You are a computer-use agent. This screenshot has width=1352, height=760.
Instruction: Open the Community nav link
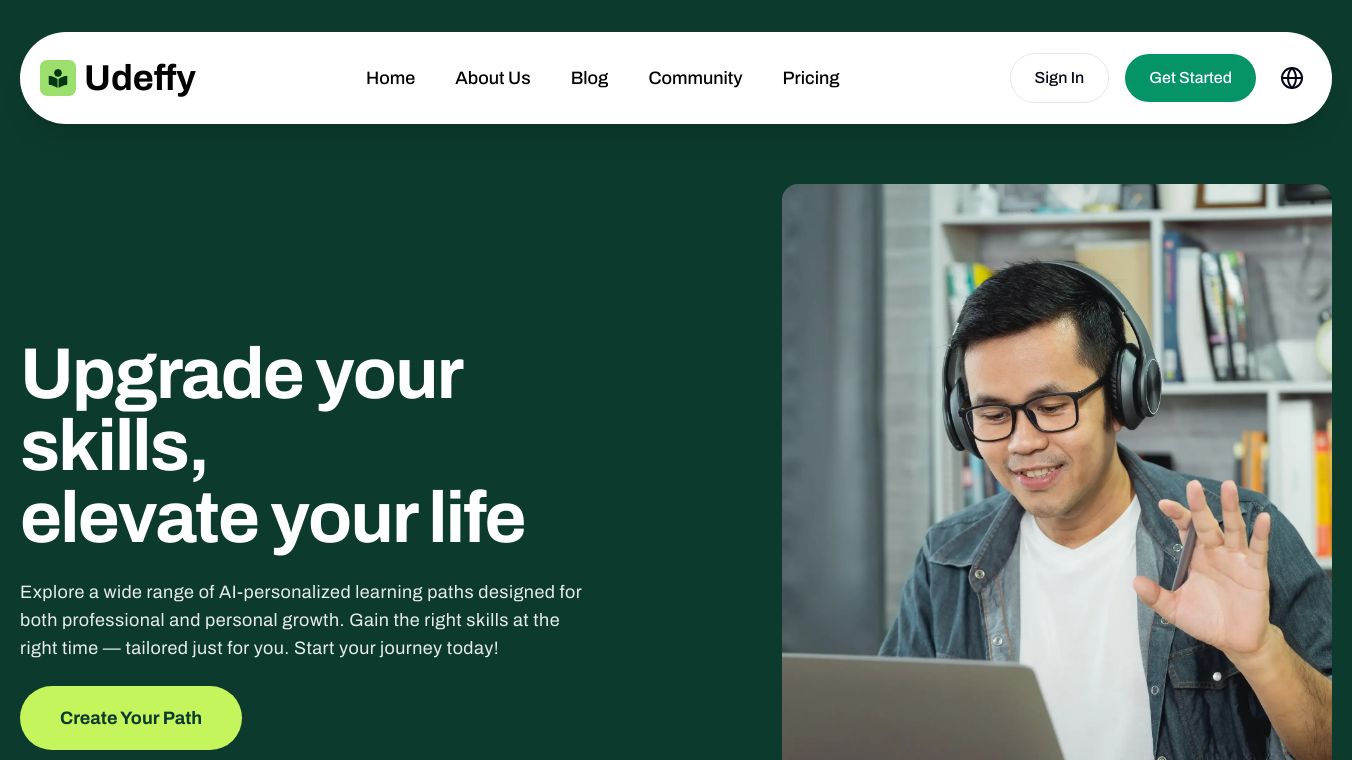click(x=695, y=78)
